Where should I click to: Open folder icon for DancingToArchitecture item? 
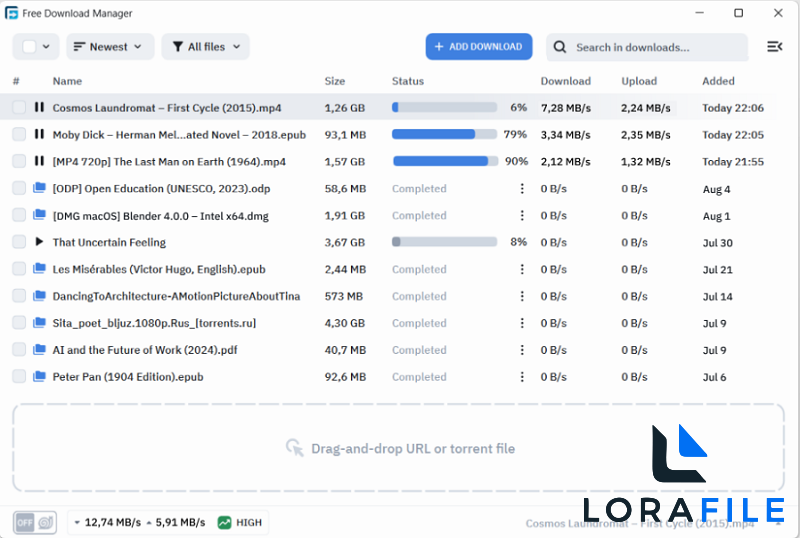(x=39, y=296)
